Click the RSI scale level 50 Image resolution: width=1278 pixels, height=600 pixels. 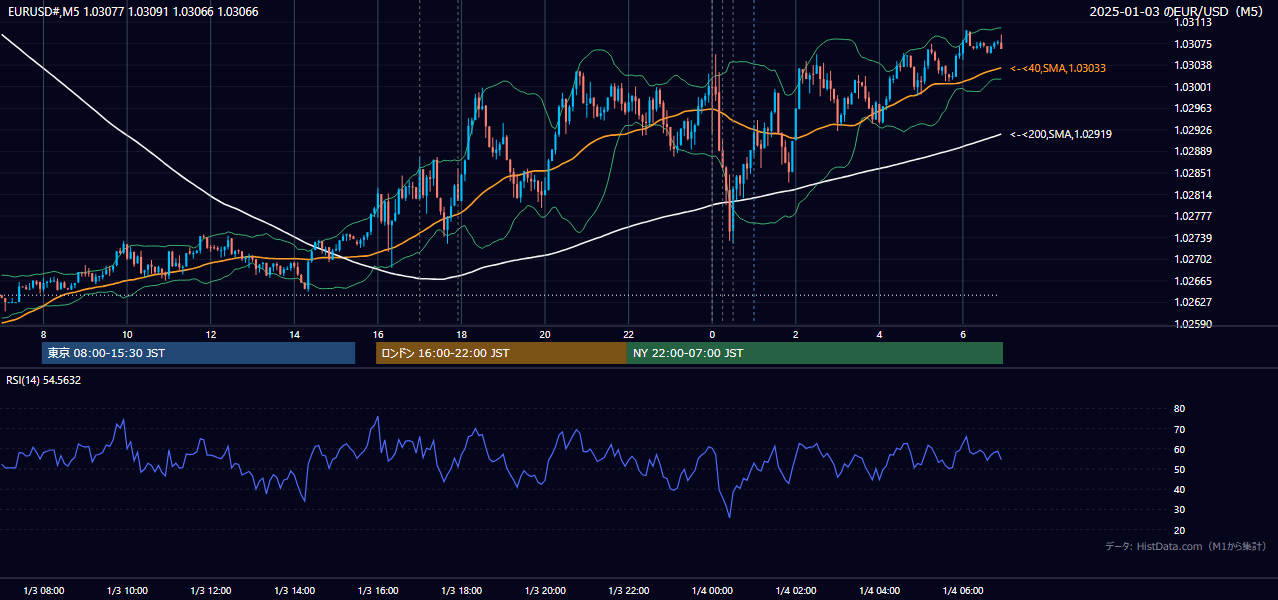(1179, 469)
